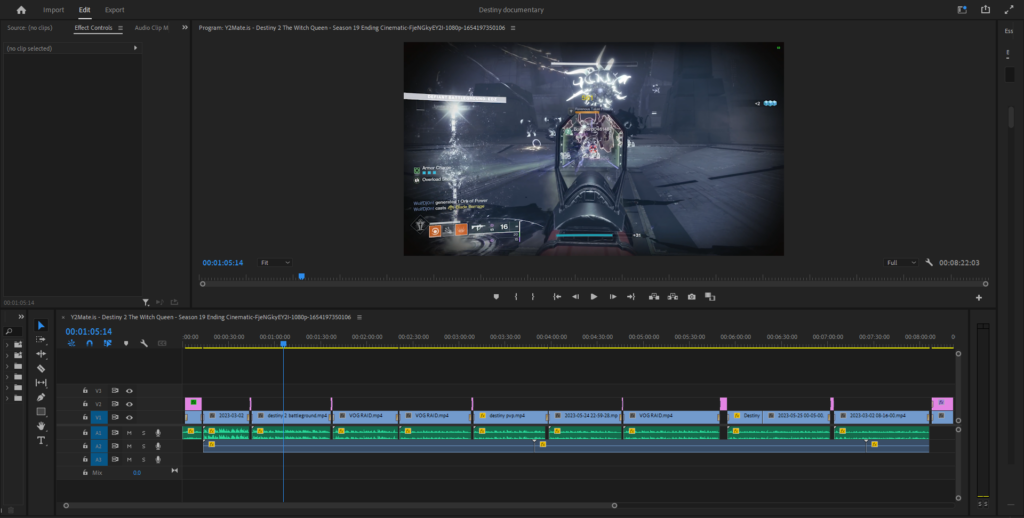Enable voice-over record on A3
The width and height of the screenshot is (1024, 518).
coord(158,460)
